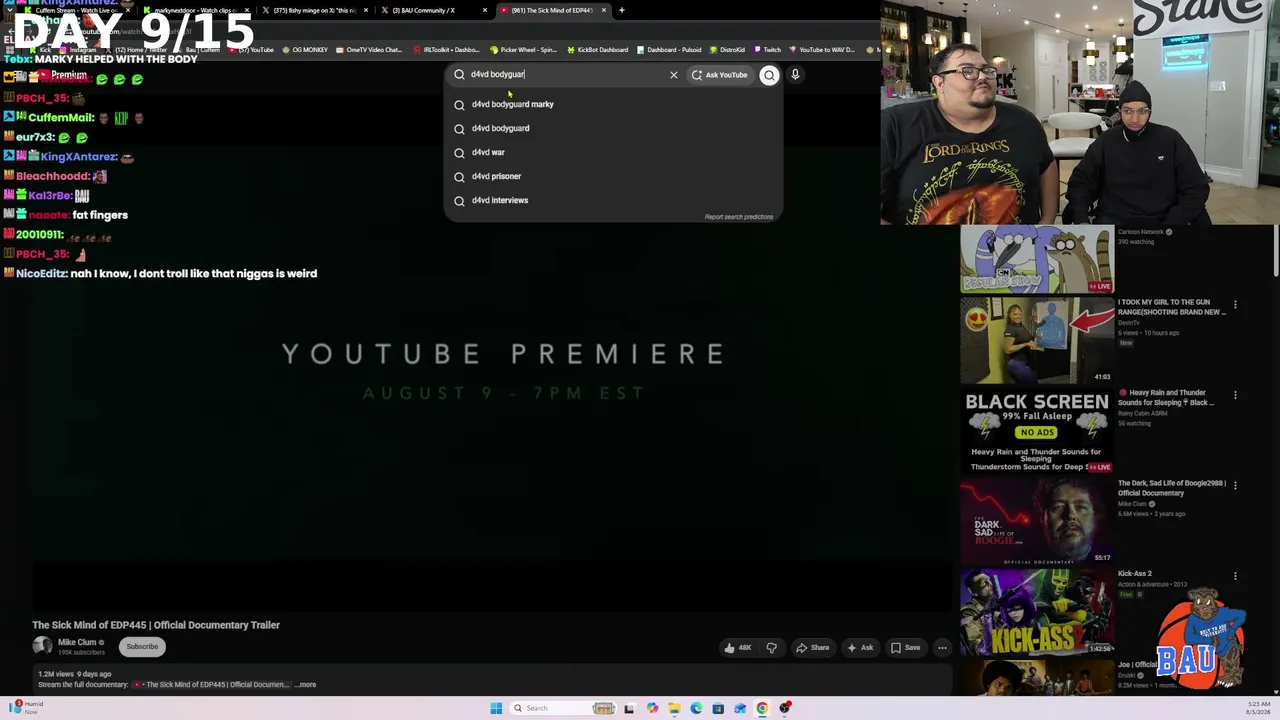Open Copilot from taskbar

click(x=652, y=708)
